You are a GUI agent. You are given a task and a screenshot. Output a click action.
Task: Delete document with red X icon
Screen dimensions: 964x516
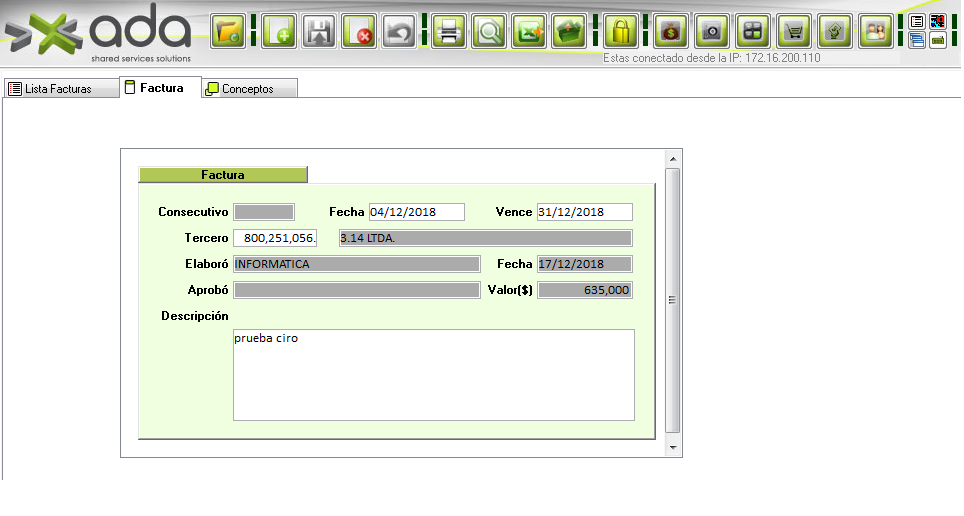(358, 31)
